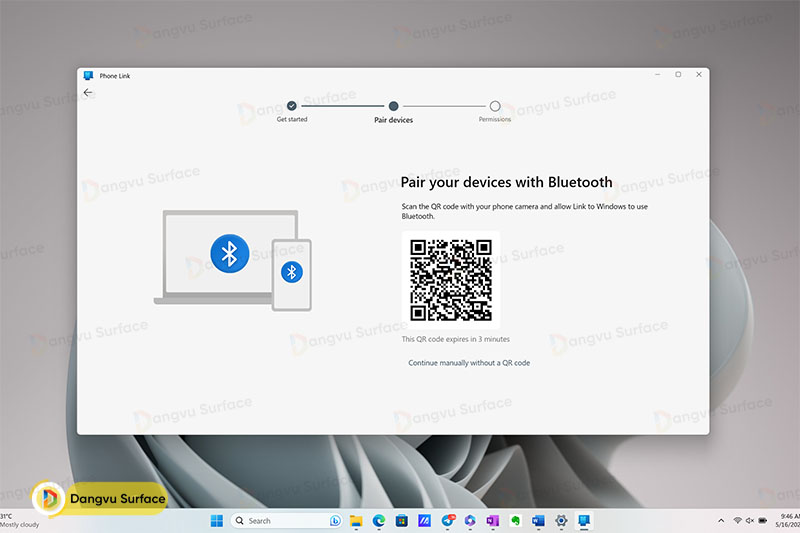Screen dimensions: 800x533
Task: Open Settings gear from taskbar
Action: (x=561, y=521)
